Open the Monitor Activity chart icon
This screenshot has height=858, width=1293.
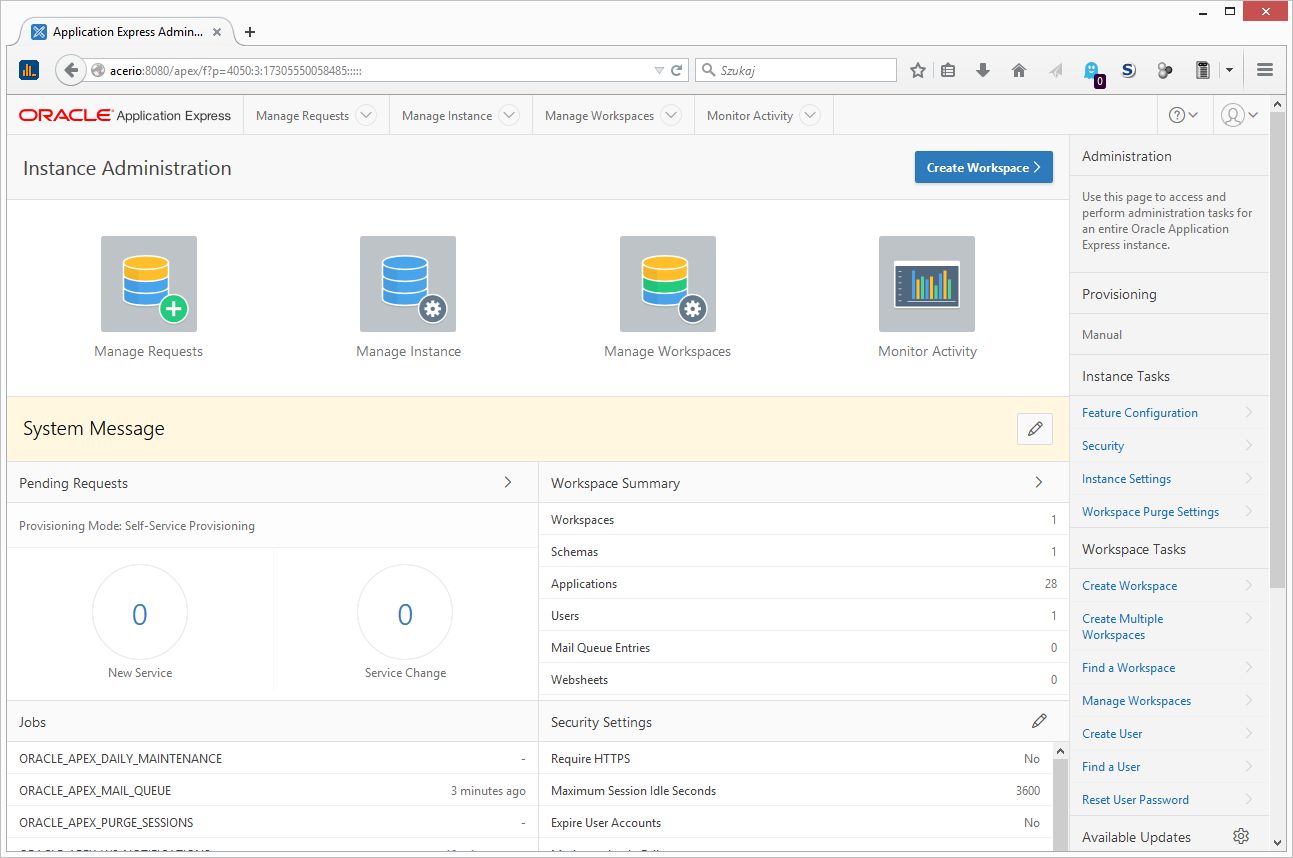(927, 284)
